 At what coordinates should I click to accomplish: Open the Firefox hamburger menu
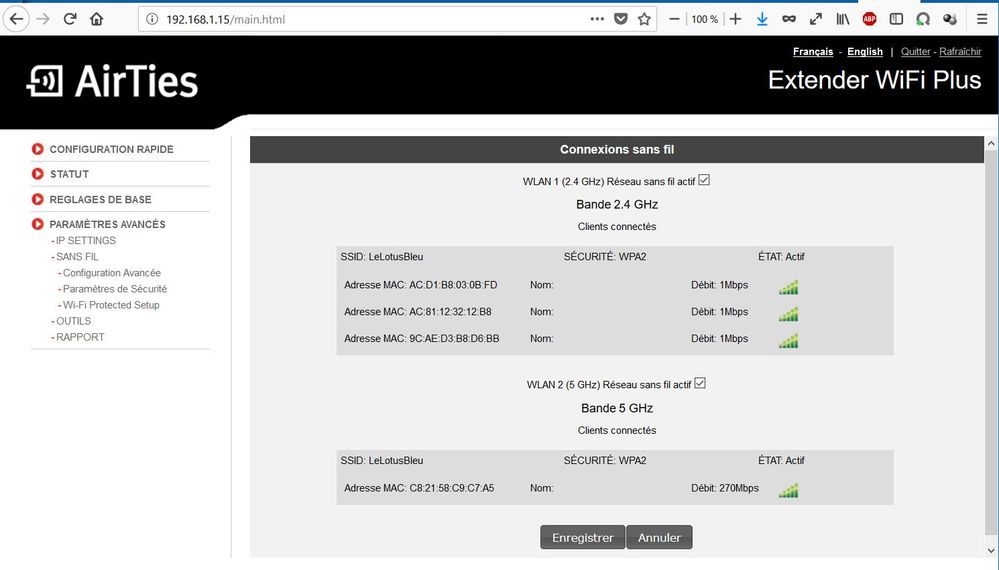point(982,19)
